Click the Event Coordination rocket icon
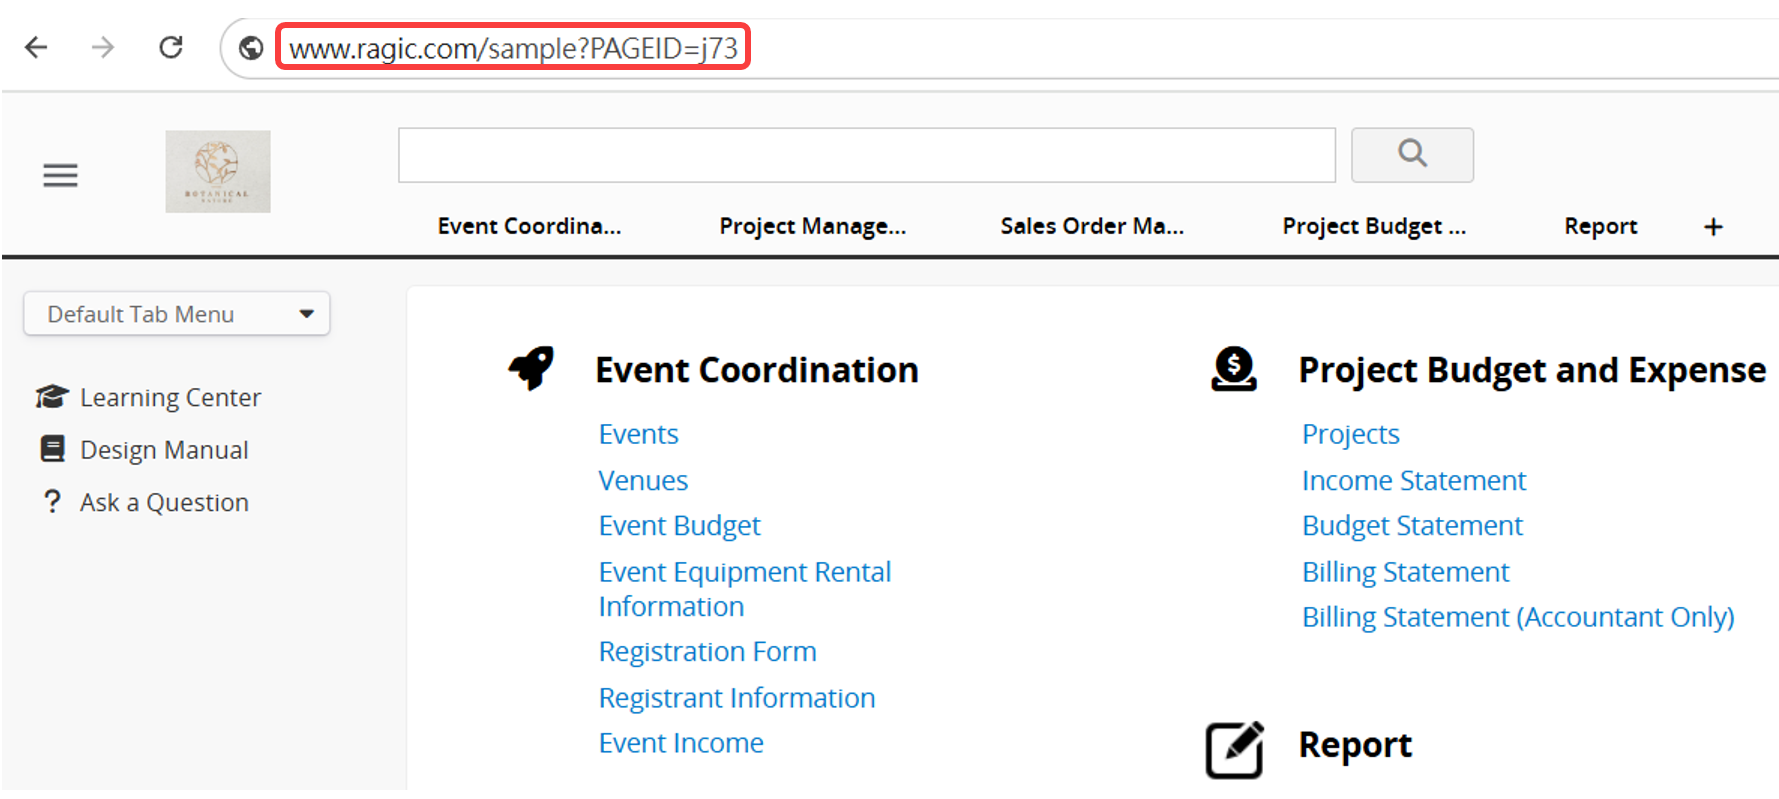The height and width of the screenshot is (799, 1779). click(x=531, y=368)
